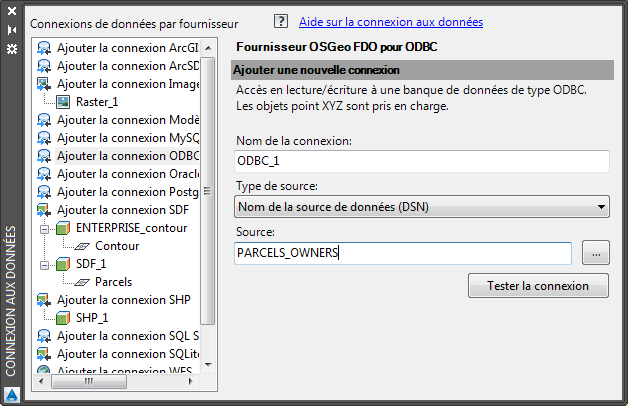Click the palette properties gear icon

pyautogui.click(x=12, y=48)
